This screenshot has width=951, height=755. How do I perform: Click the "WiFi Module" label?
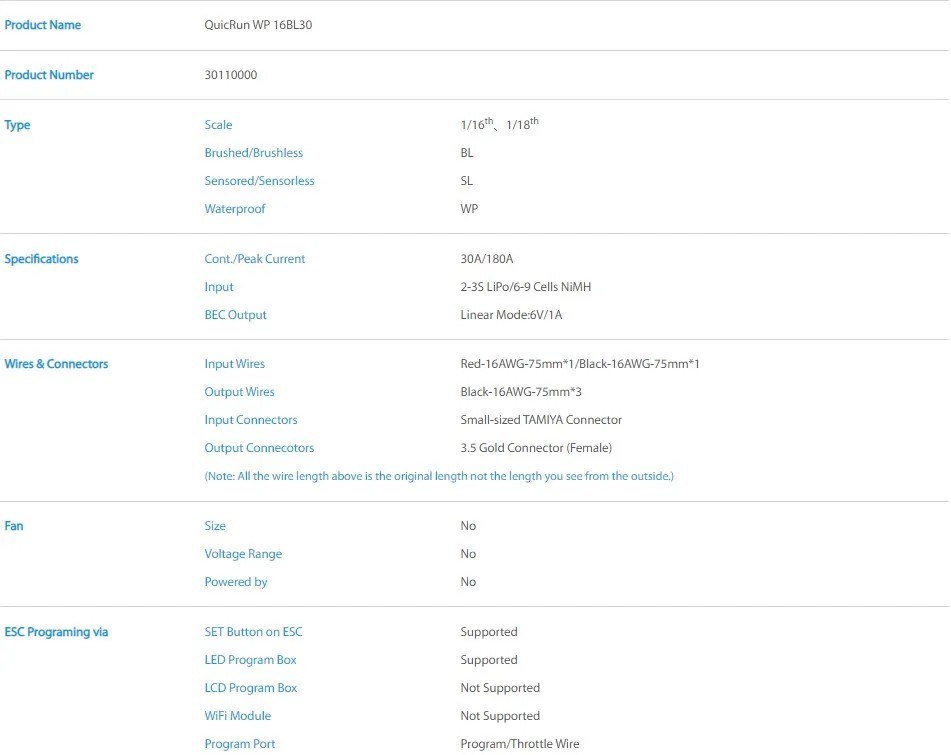point(238,716)
